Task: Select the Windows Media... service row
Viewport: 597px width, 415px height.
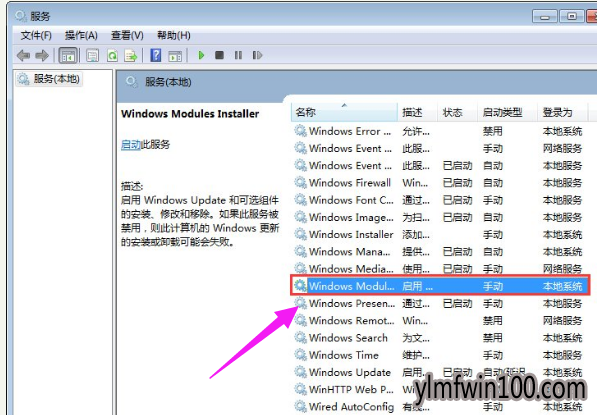Action: (x=440, y=269)
